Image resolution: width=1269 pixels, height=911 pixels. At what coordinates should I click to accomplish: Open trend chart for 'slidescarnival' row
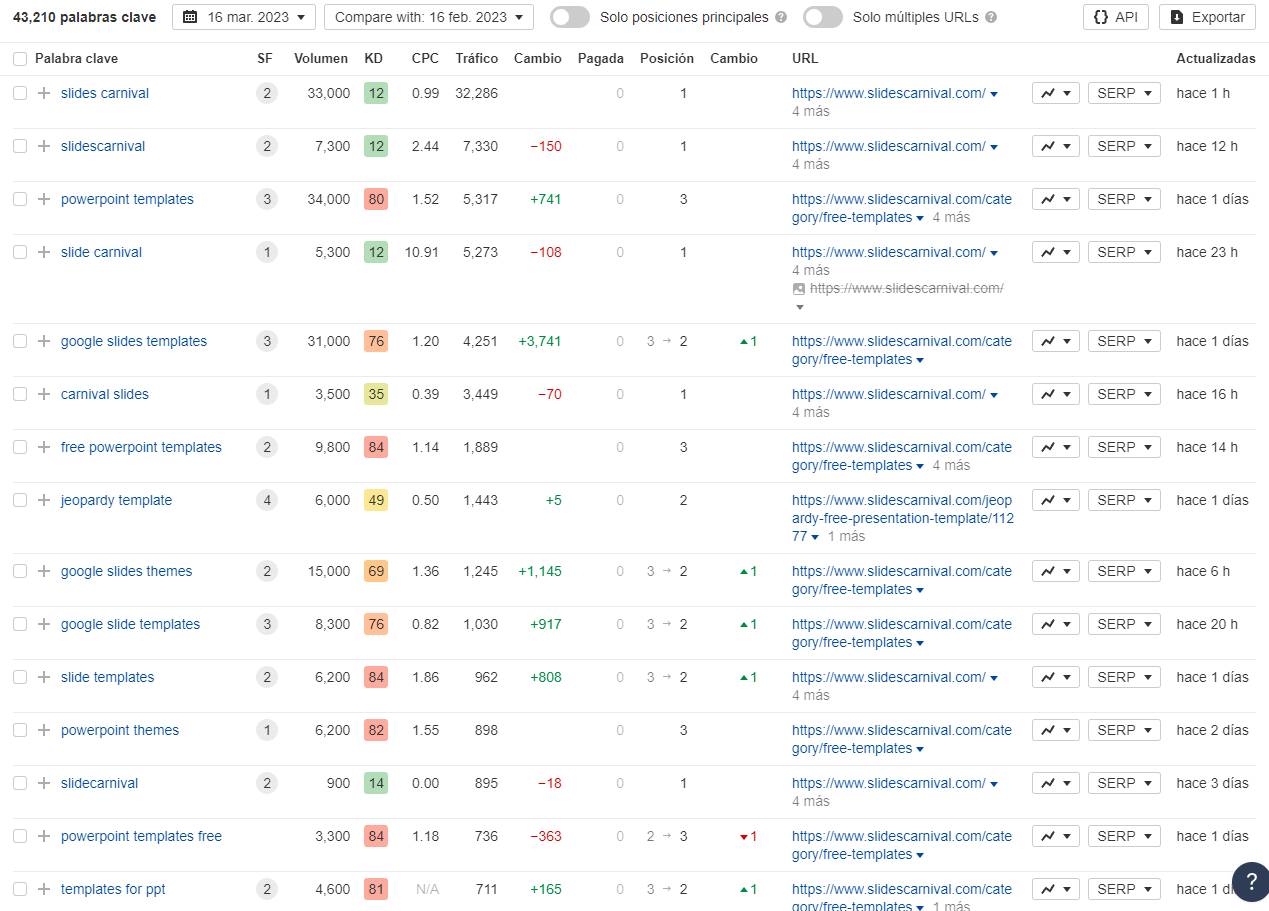click(1056, 146)
